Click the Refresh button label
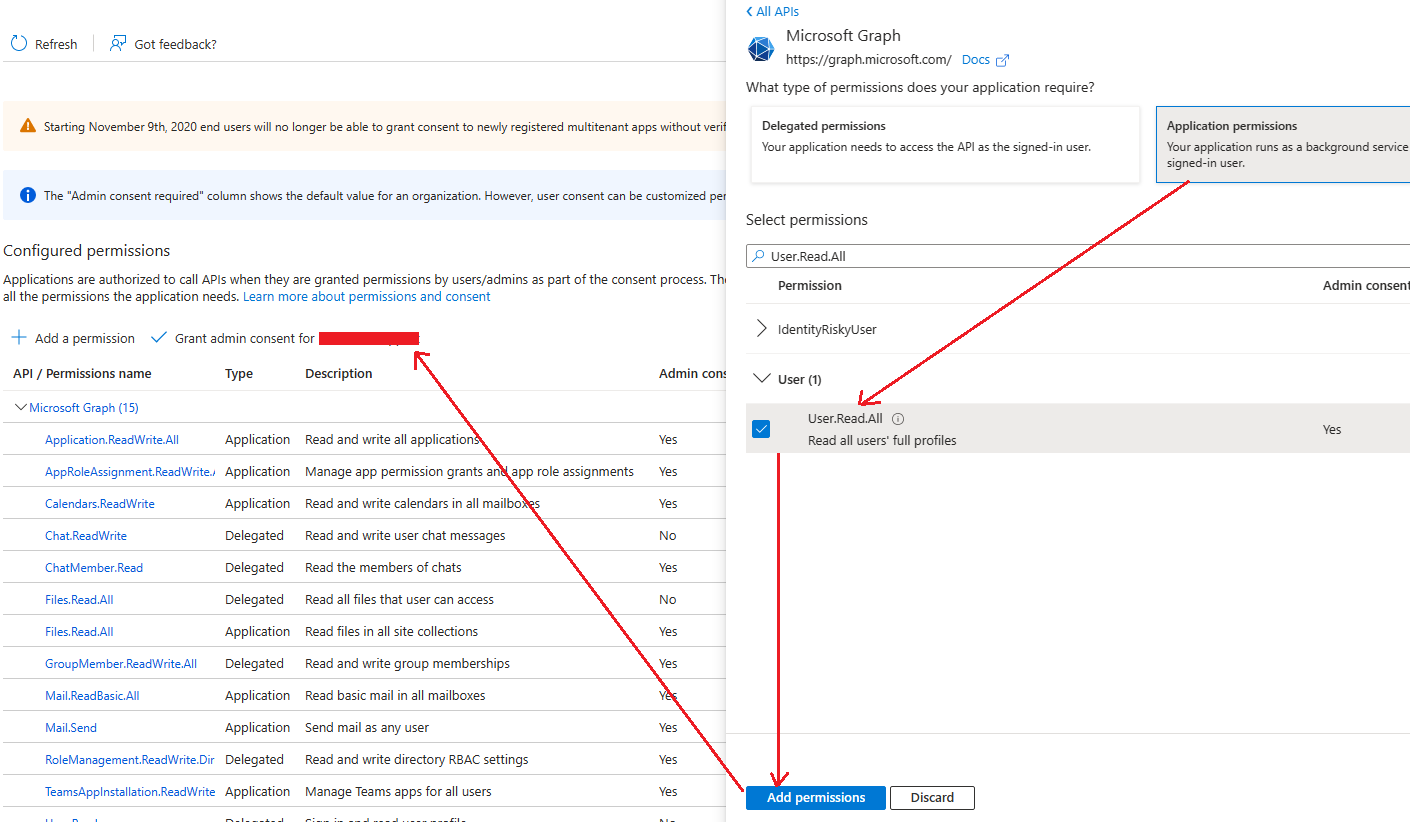This screenshot has width=1410, height=822. point(56,44)
